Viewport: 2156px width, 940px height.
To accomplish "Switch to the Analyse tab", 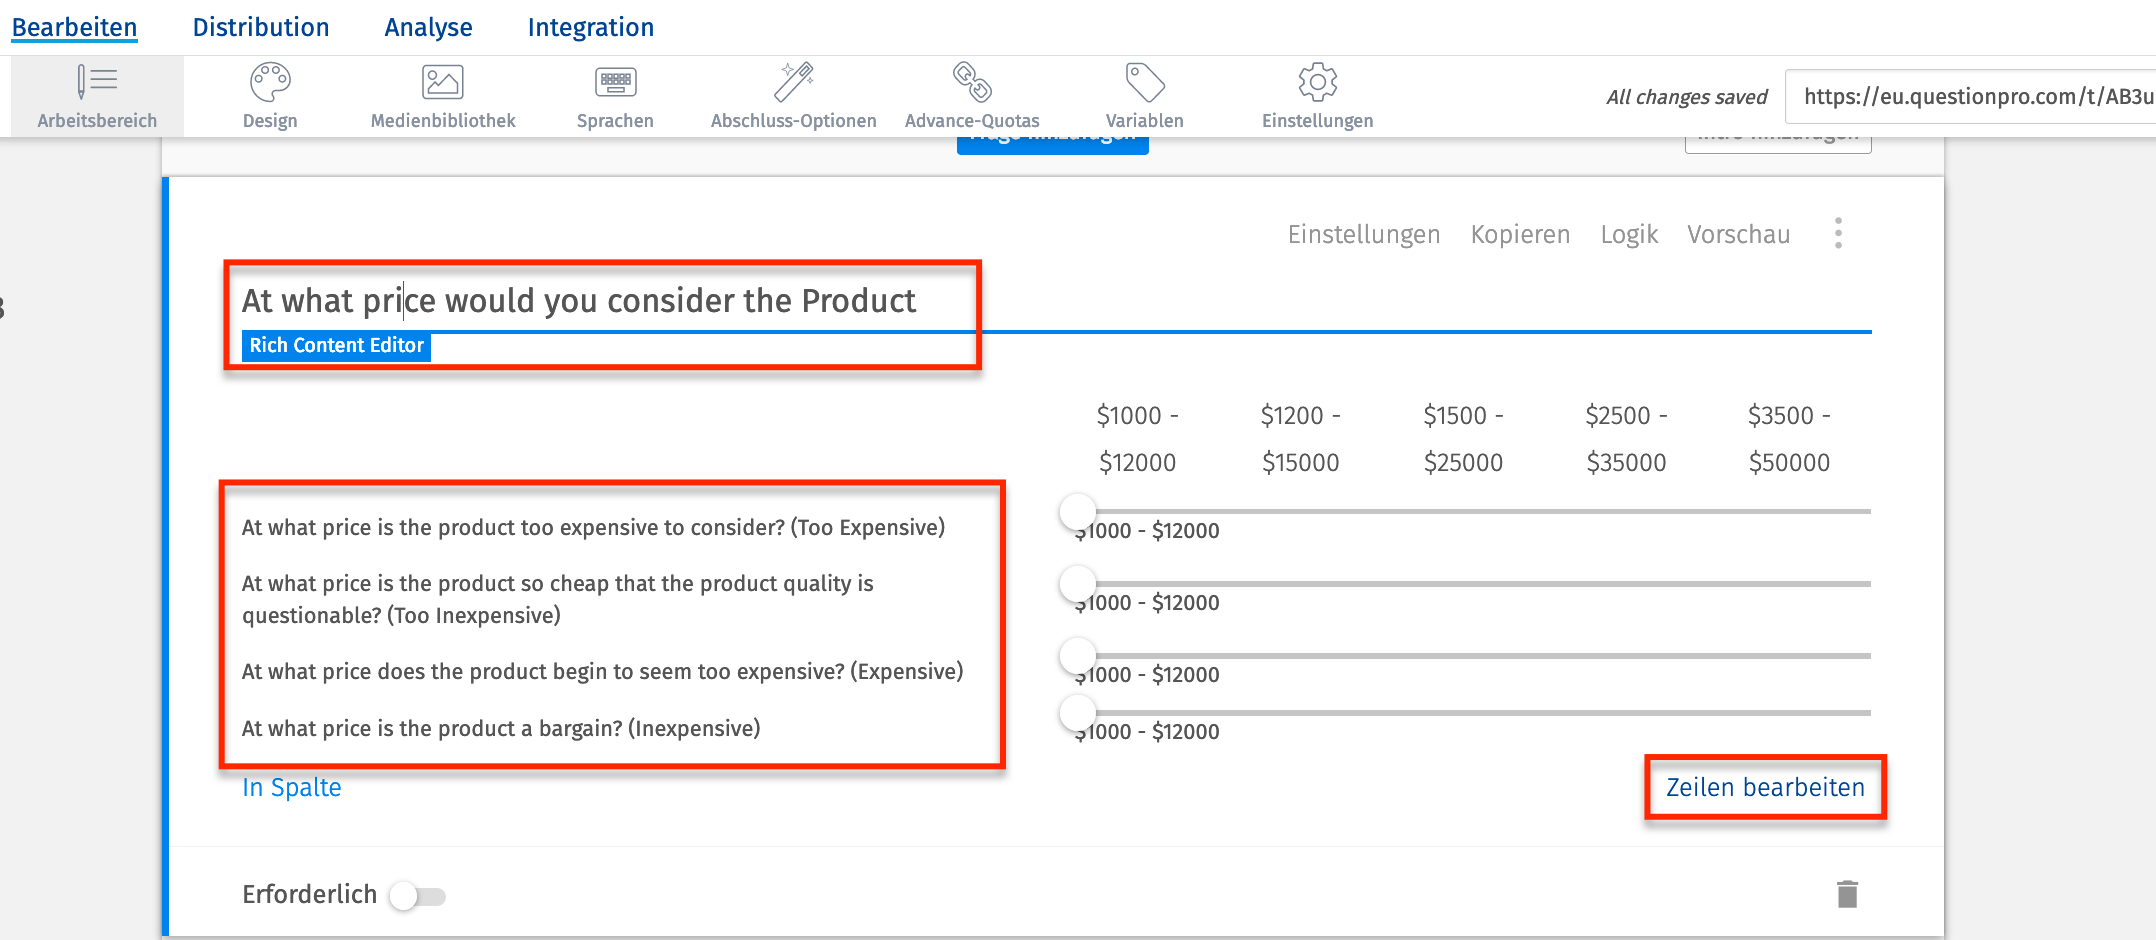I will pyautogui.click(x=428, y=27).
